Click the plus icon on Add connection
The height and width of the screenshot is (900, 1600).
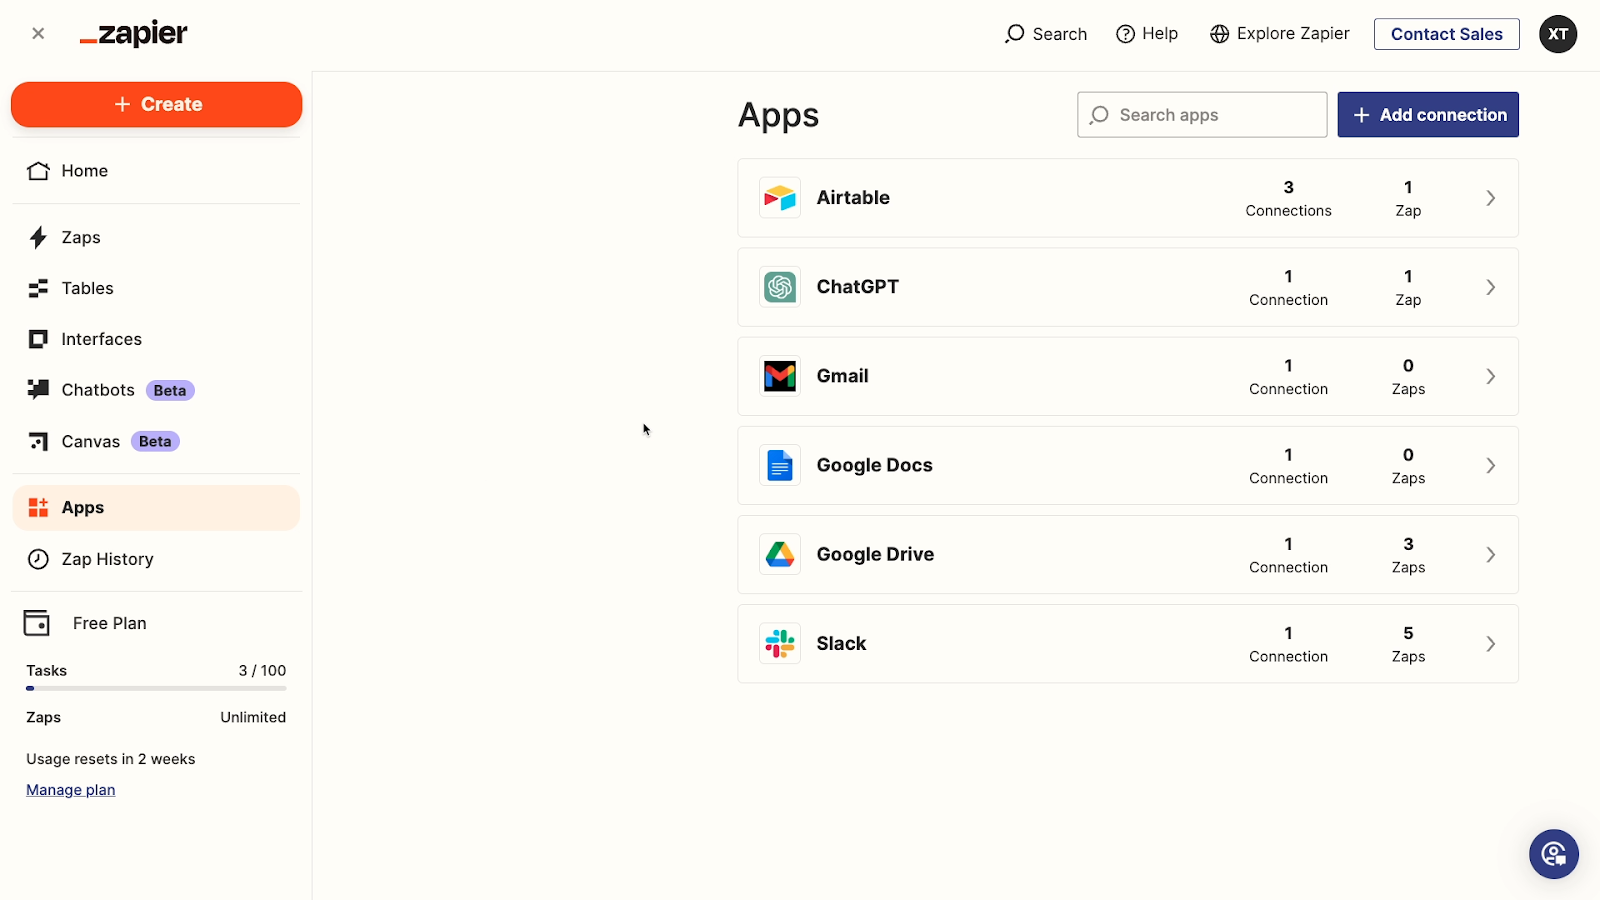click(x=1361, y=115)
